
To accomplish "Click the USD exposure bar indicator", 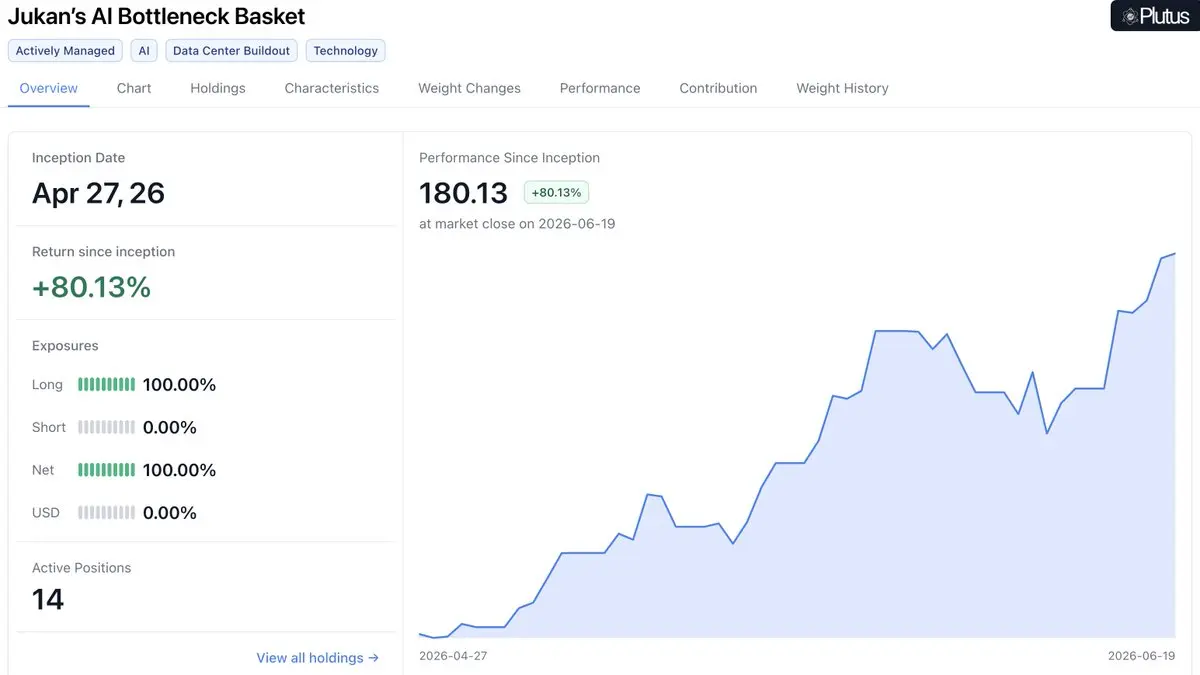I will 106,513.
